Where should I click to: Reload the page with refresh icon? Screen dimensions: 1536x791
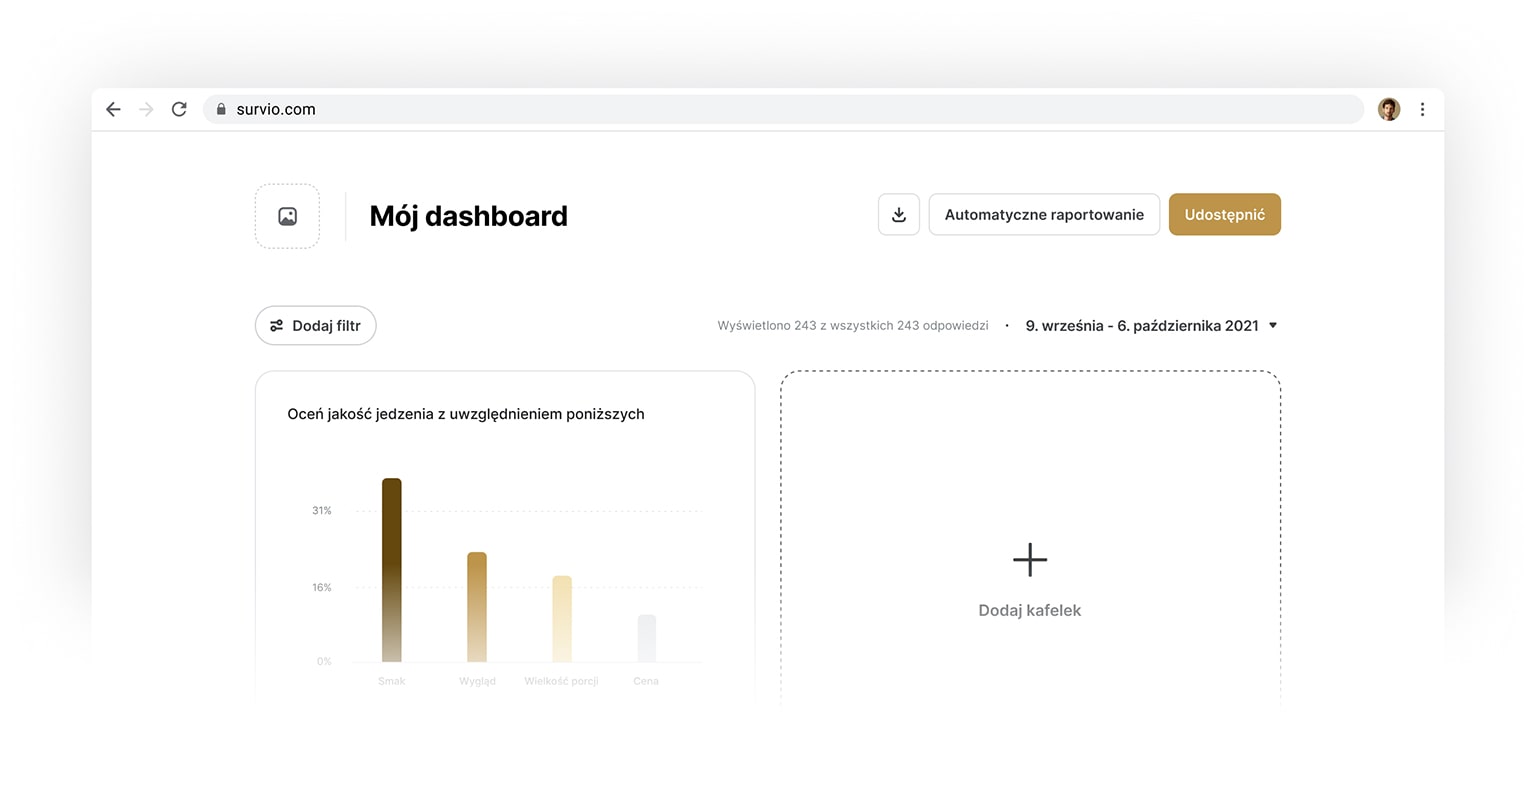pos(179,109)
